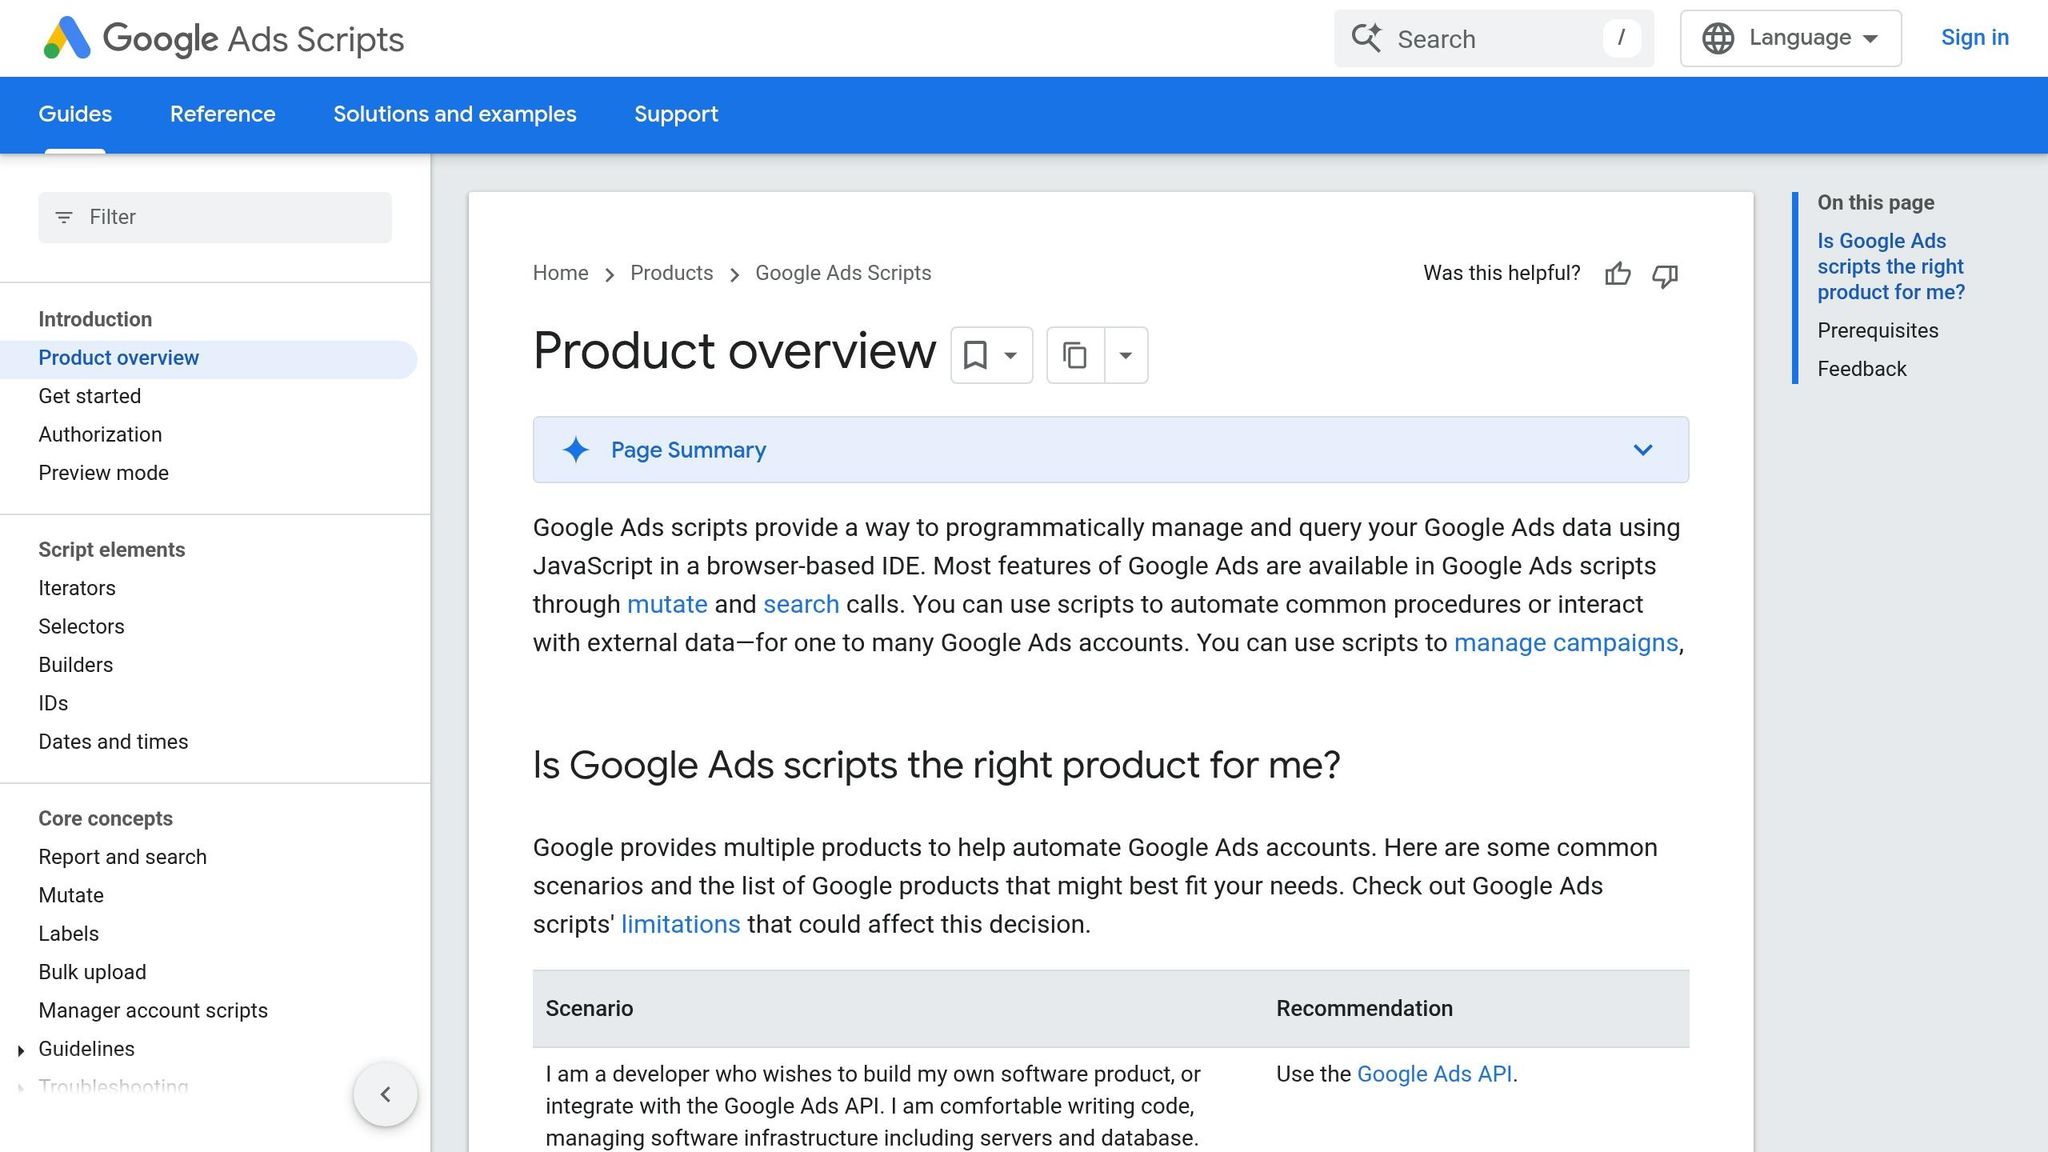2048x1152 pixels.
Task: Open the Google Ads Scripts breadcrumb link
Action: point(843,273)
